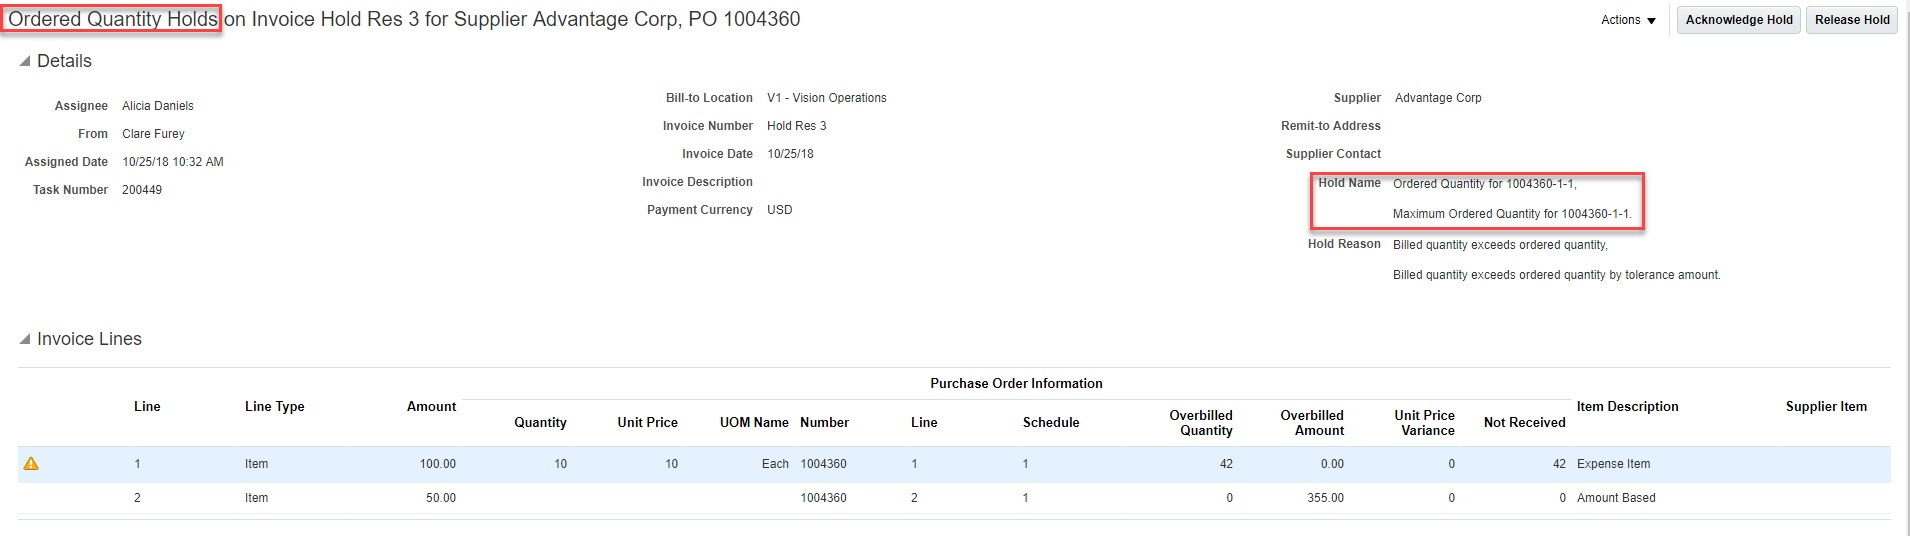Click the Unit Price Variance column header
Viewport: 1910px width, 536px height.
1424,423
